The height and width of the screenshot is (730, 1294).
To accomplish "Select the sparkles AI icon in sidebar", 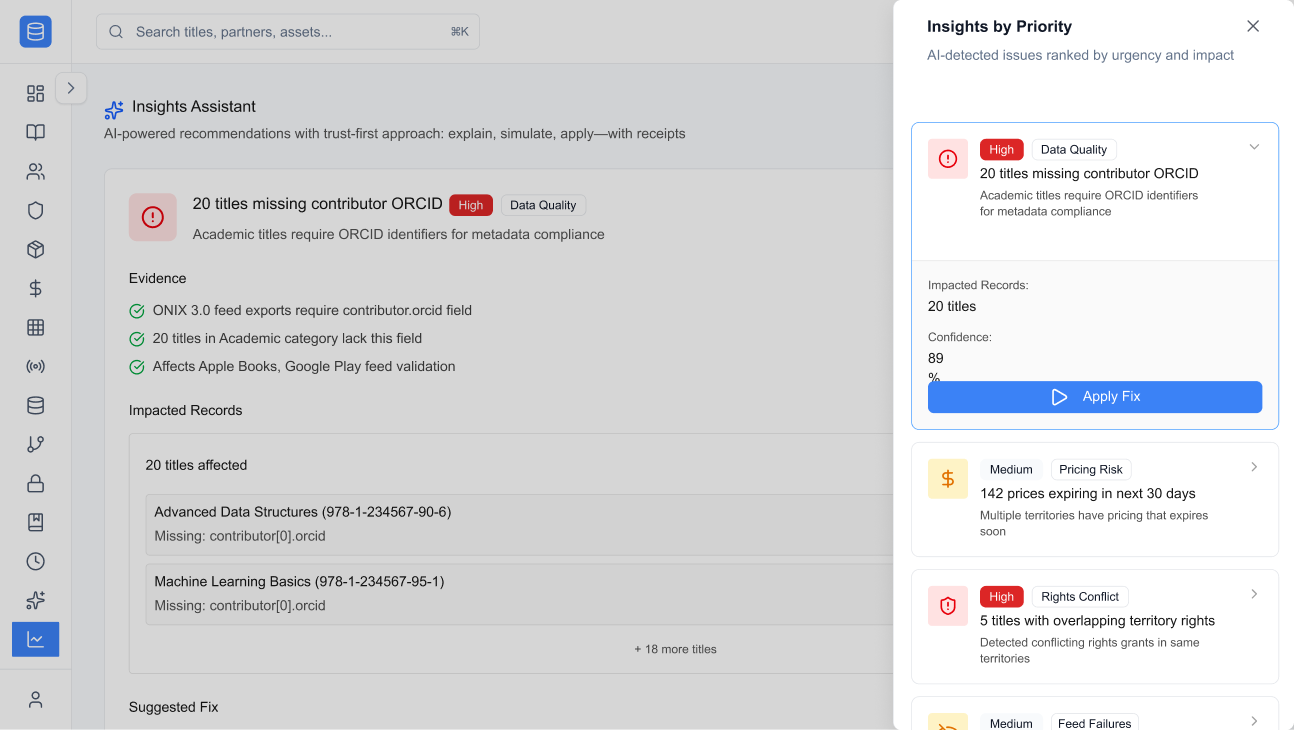I will click(35, 601).
